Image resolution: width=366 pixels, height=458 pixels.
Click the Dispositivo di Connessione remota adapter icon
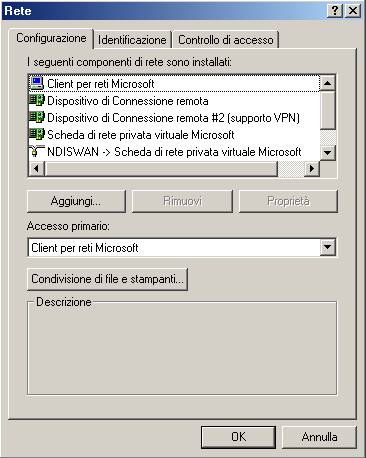pyautogui.click(x=37, y=100)
